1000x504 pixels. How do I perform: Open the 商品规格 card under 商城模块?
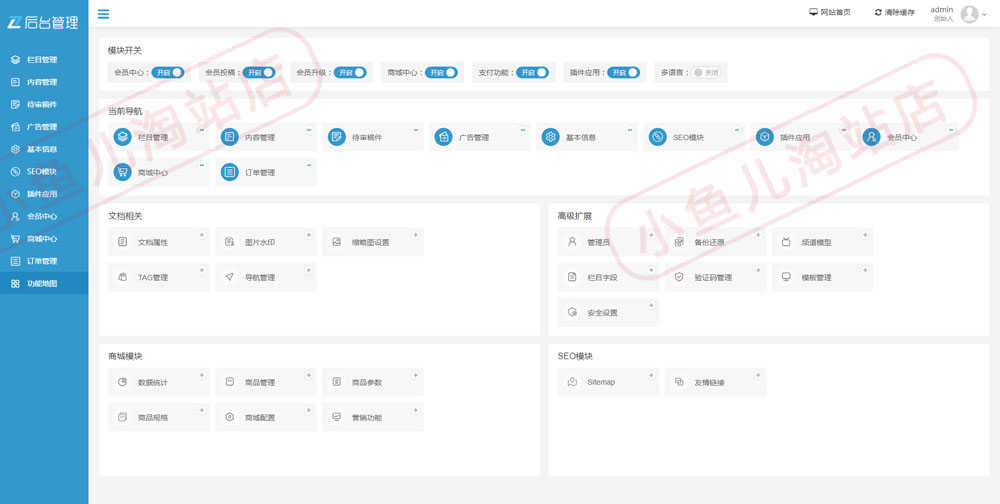click(x=158, y=417)
